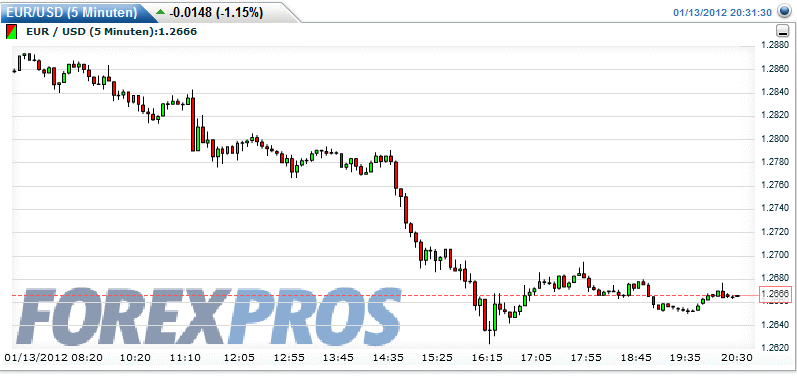The height and width of the screenshot is (376, 797).
Task: Click the current price label 1.2666
Action: coord(775,295)
